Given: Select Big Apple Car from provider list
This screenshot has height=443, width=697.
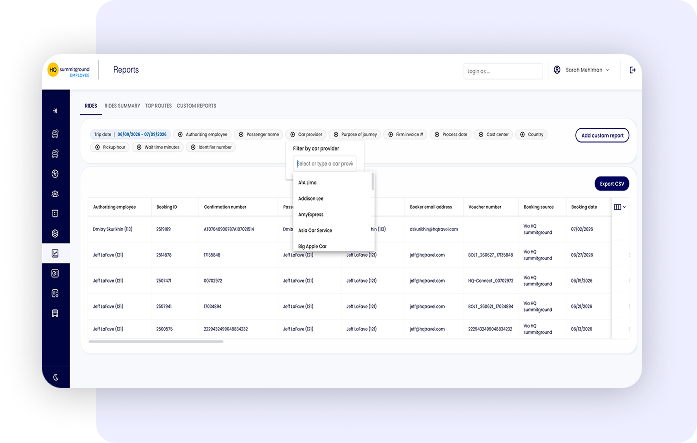Looking at the screenshot, I should click(333, 246).
